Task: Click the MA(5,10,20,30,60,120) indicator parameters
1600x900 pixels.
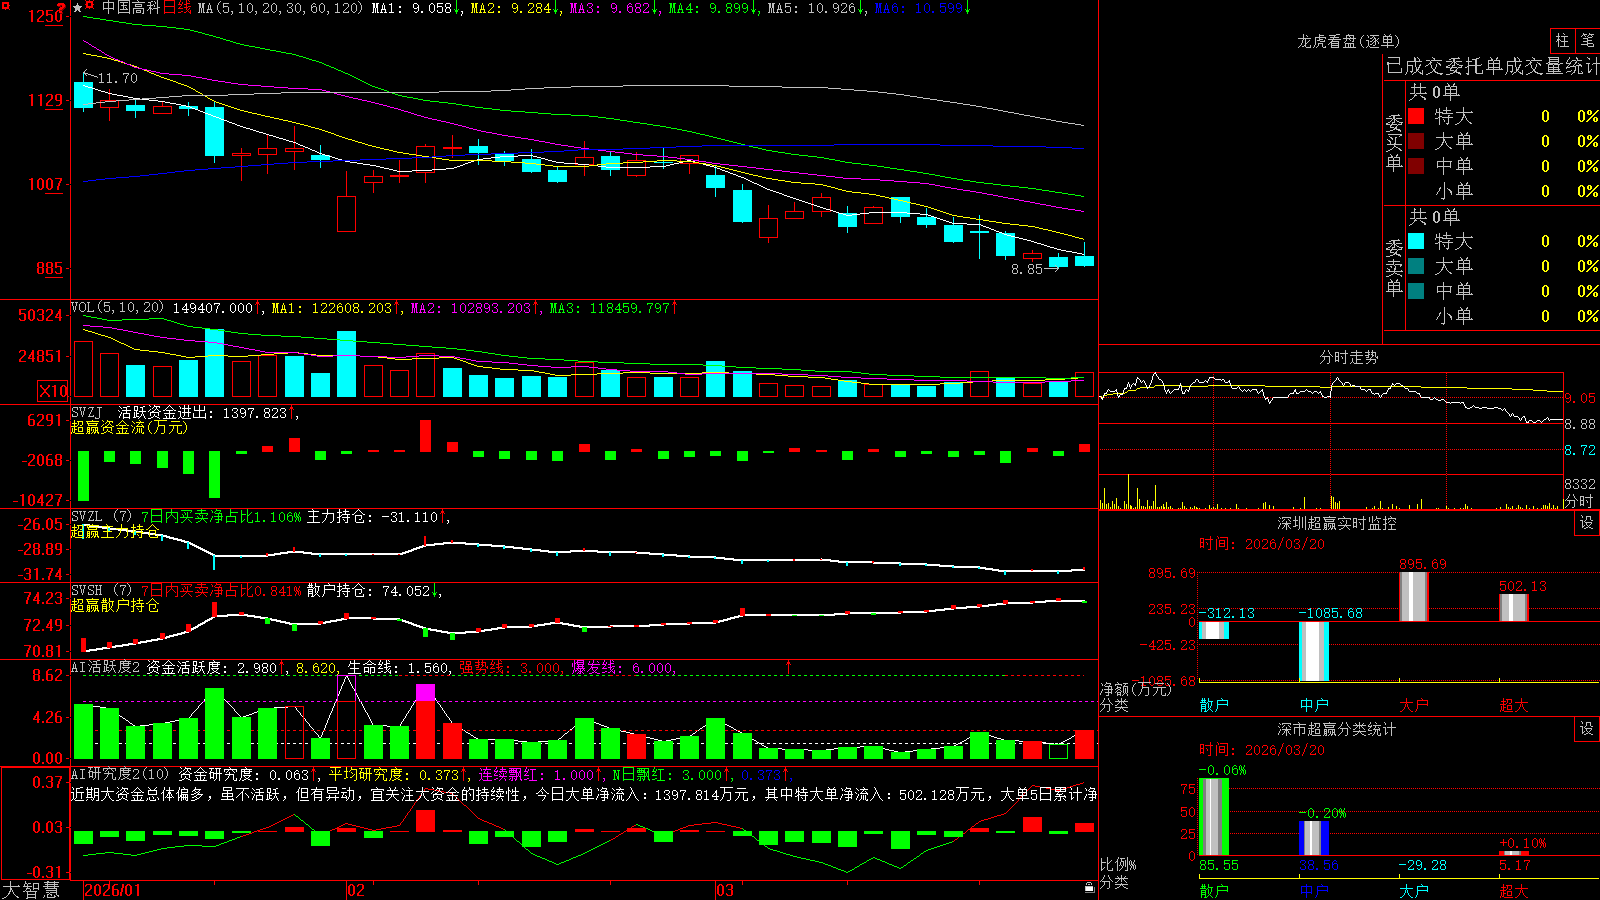Action: (x=280, y=8)
